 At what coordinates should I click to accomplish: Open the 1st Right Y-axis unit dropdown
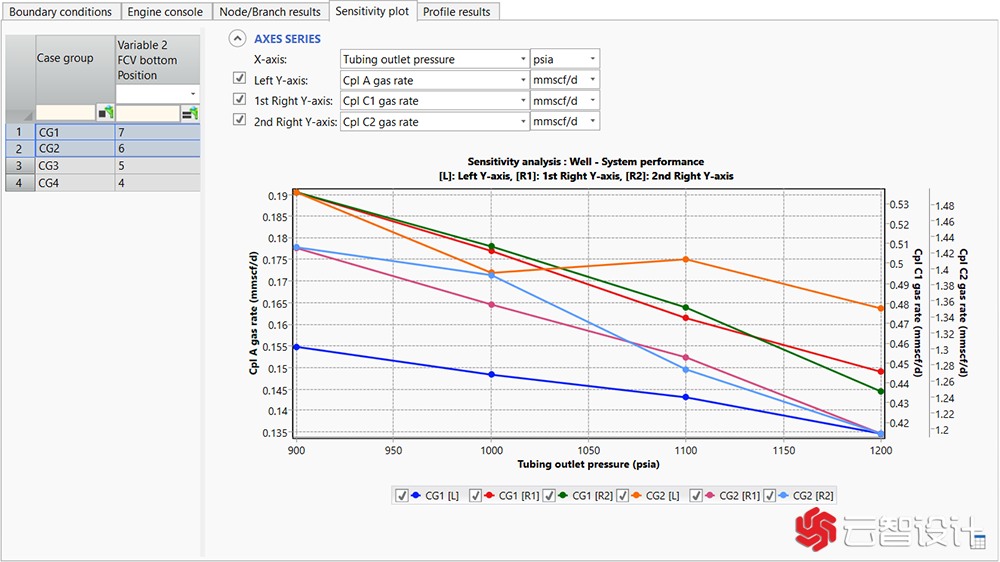pos(565,101)
